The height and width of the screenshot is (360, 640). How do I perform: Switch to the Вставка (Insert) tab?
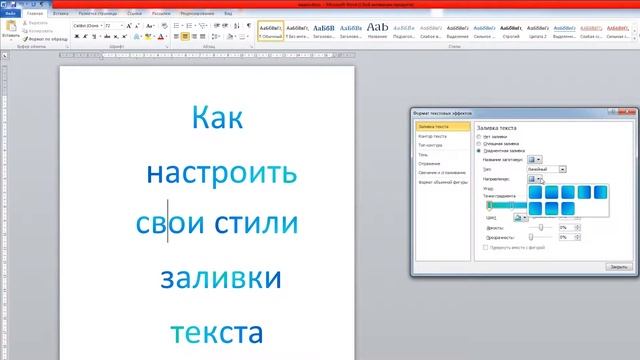[x=60, y=13]
